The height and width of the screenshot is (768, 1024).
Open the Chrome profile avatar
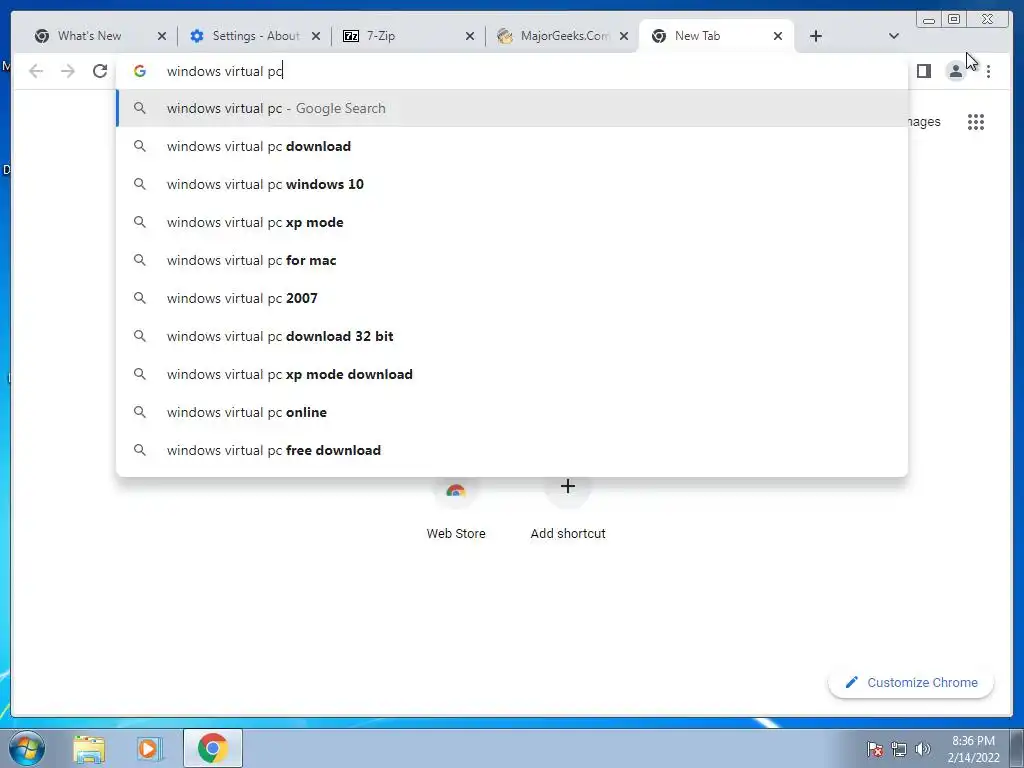pos(955,71)
